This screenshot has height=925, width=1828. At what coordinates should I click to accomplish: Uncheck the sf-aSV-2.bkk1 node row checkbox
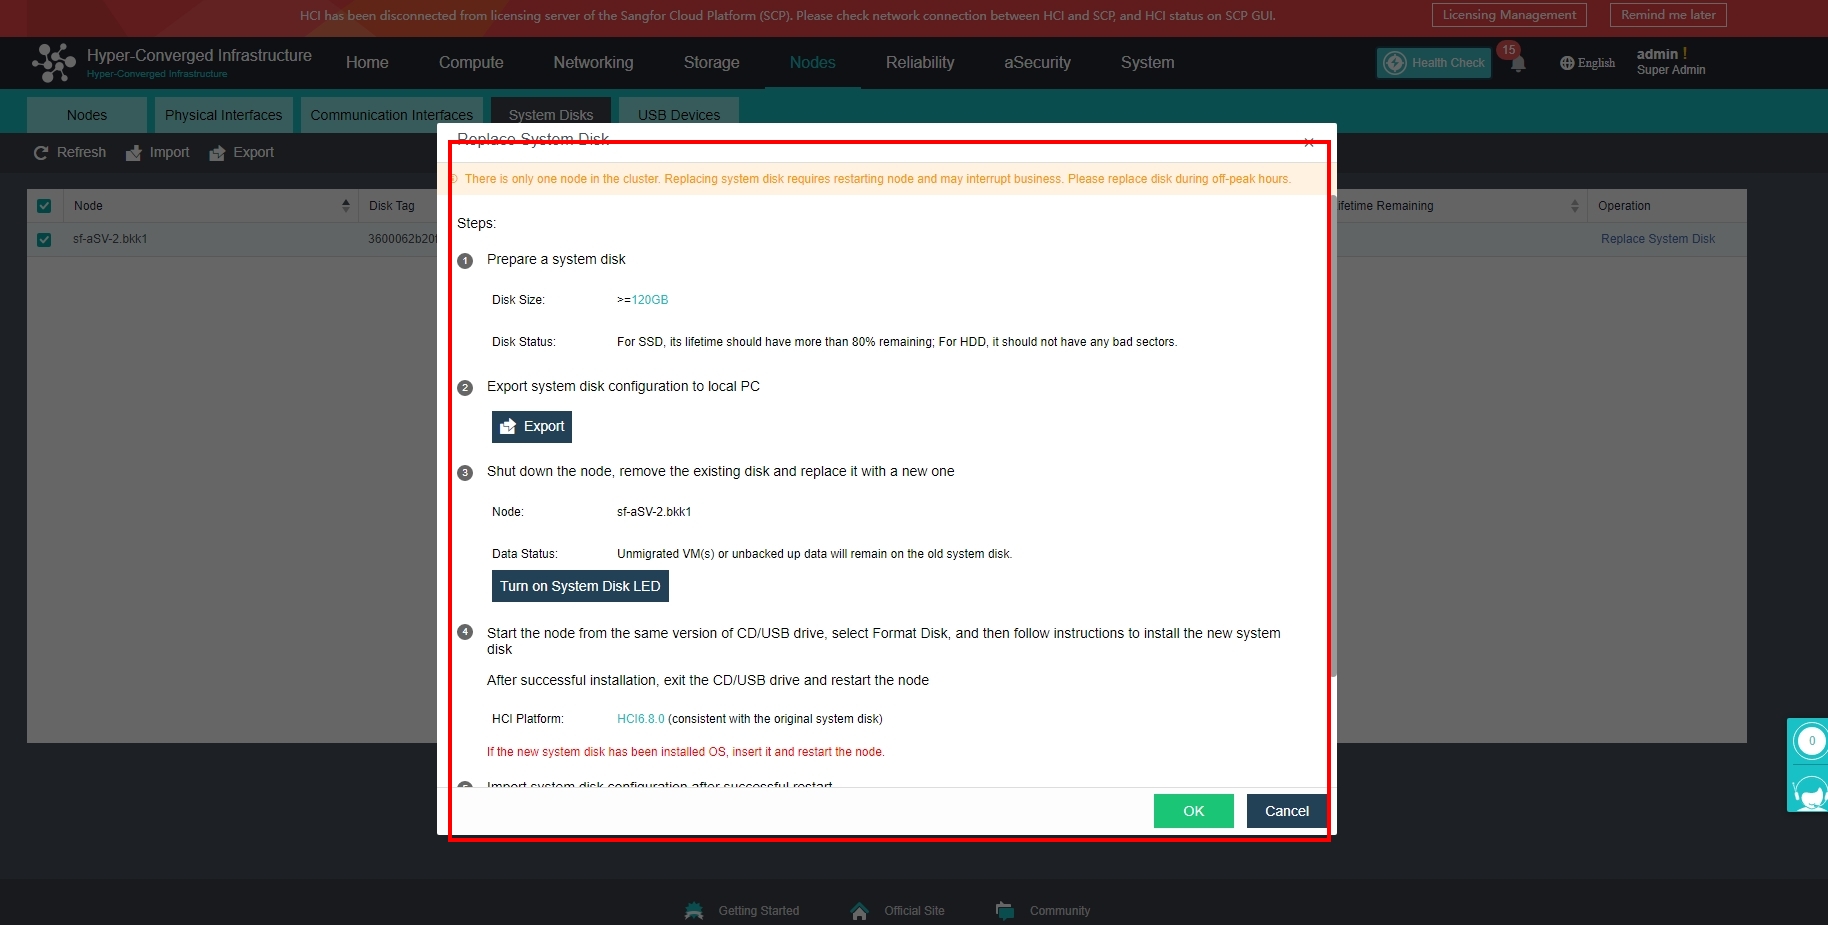click(44, 240)
